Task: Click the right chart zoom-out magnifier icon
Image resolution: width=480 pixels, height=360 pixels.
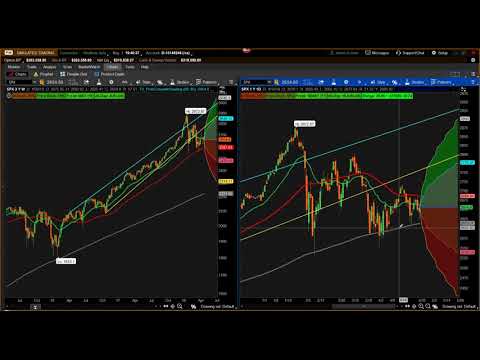Action: point(428,306)
